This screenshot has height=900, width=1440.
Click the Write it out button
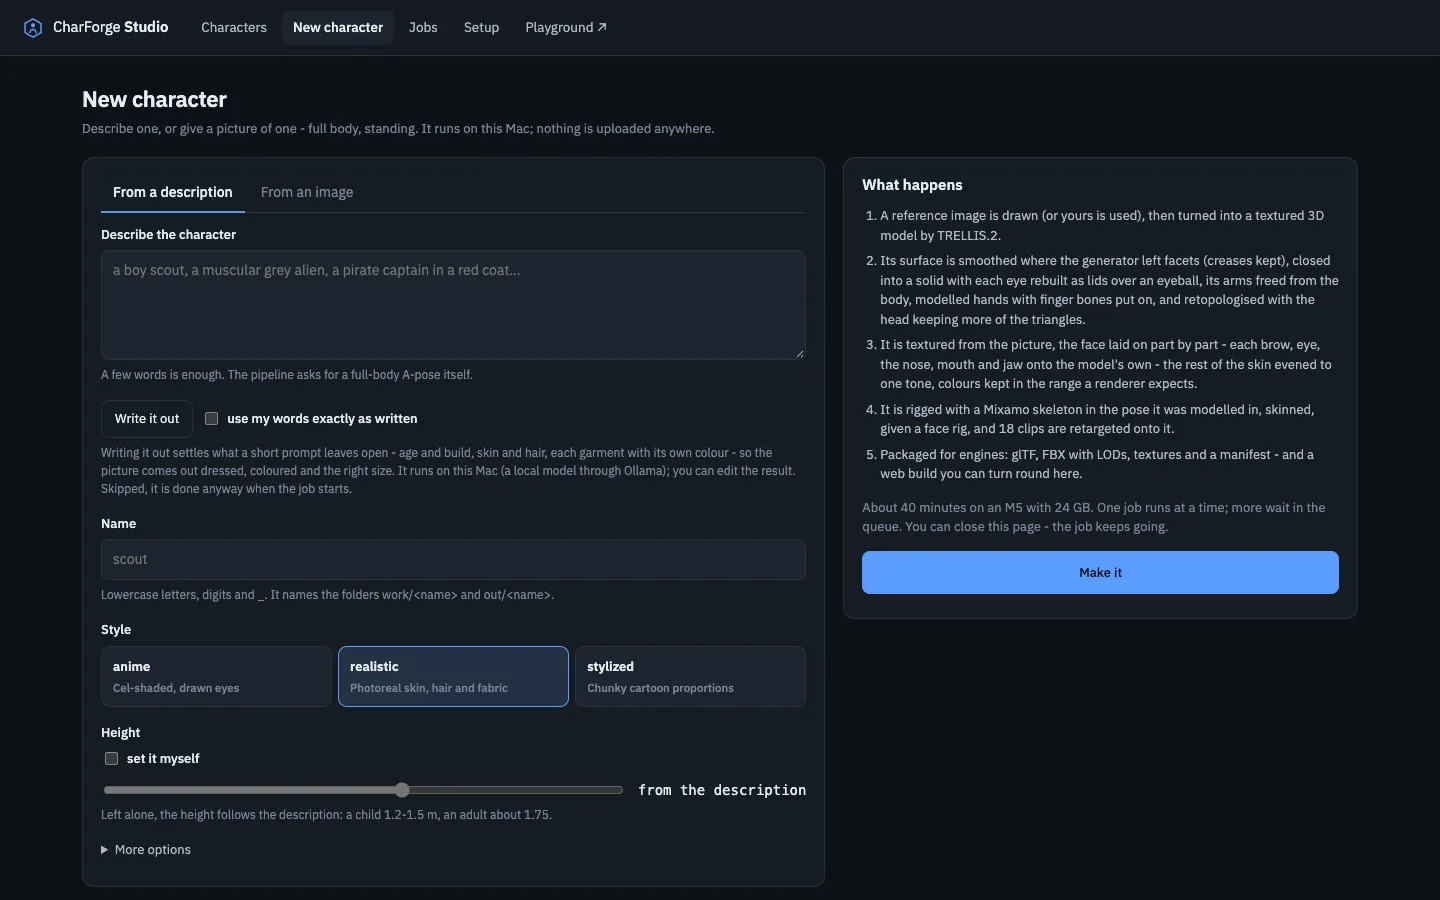pos(147,419)
